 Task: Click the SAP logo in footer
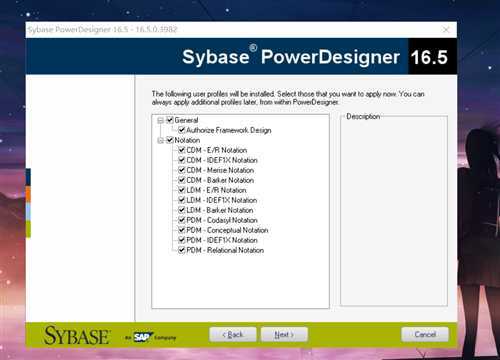(143, 337)
